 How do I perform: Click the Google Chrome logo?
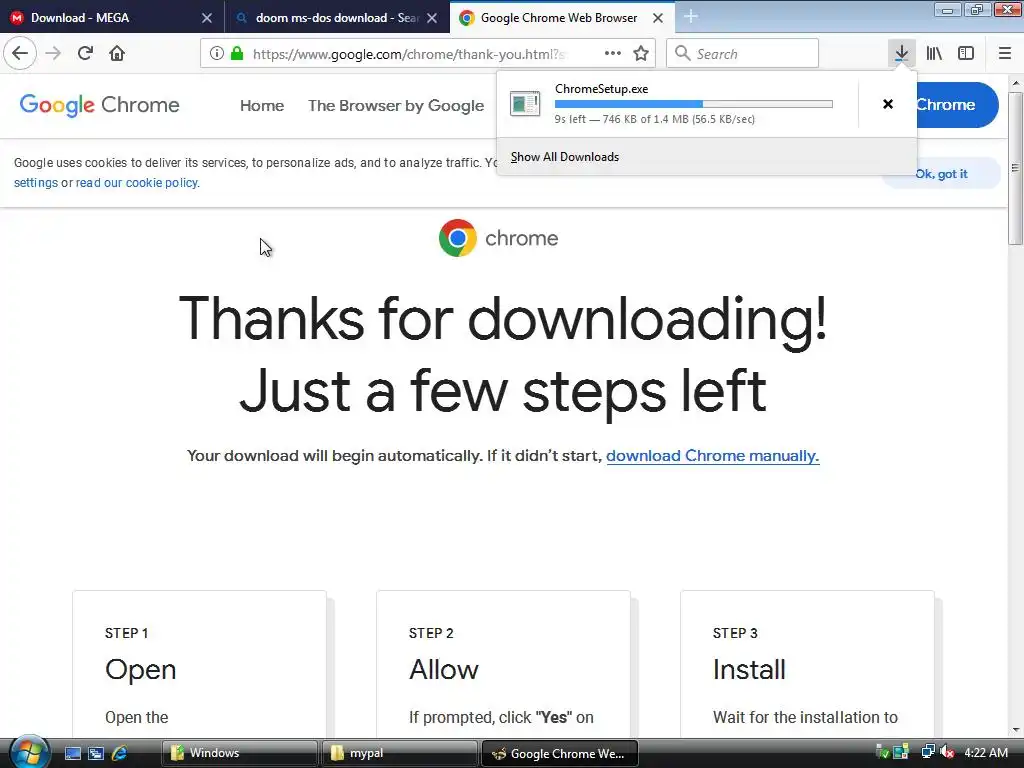coord(99,105)
